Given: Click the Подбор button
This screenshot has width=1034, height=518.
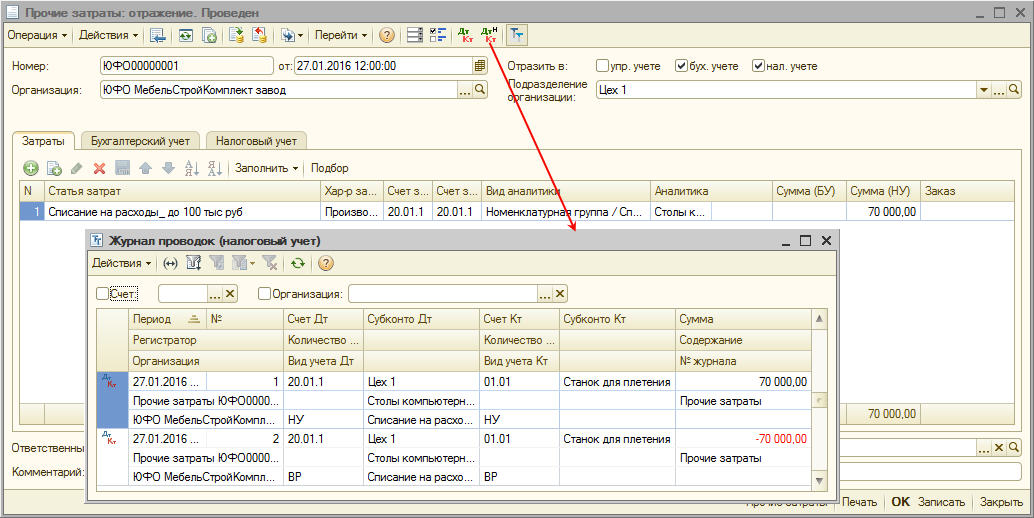Looking at the screenshot, I should (x=329, y=168).
